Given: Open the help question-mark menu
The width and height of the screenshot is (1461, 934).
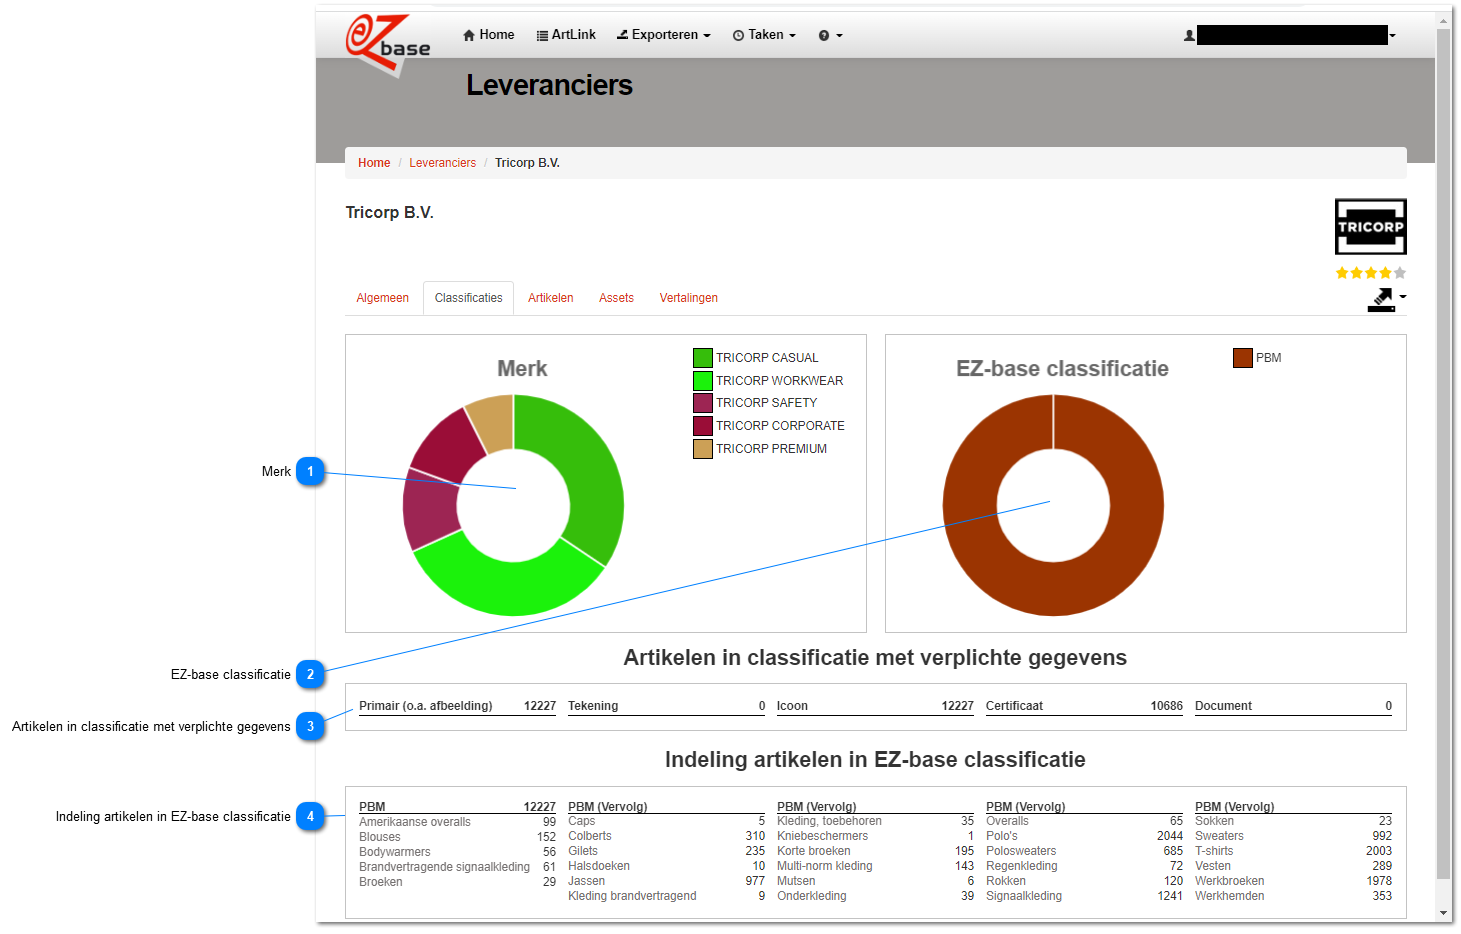Looking at the screenshot, I should (830, 35).
